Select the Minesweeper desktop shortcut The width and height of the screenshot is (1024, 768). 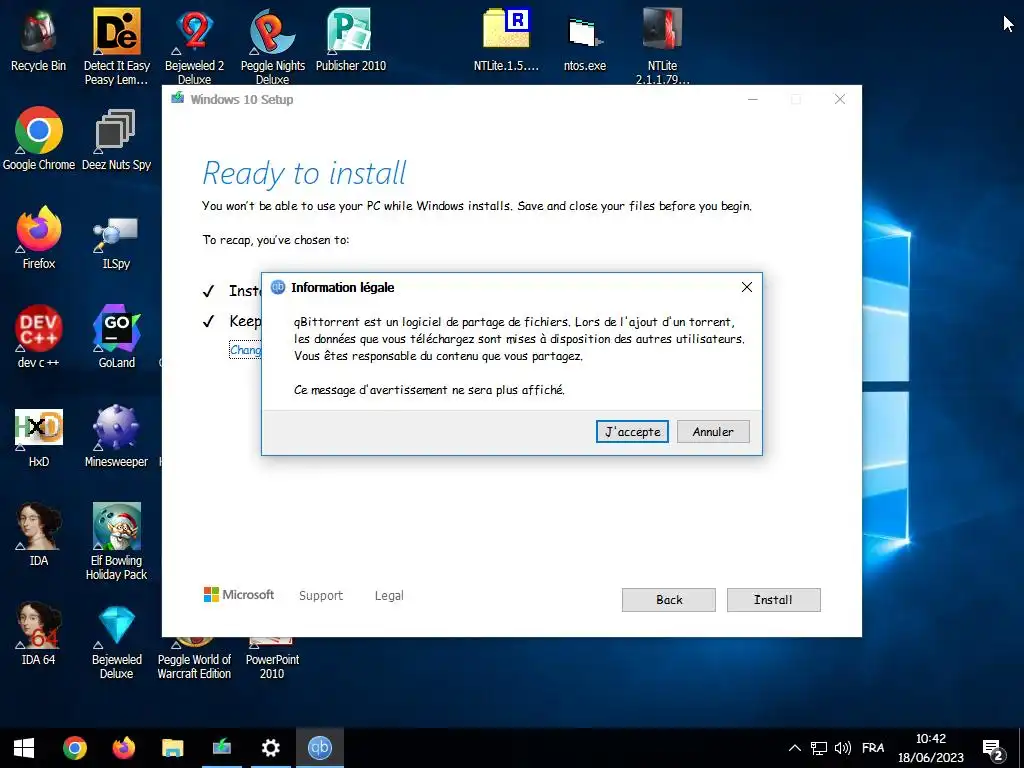[x=116, y=436]
